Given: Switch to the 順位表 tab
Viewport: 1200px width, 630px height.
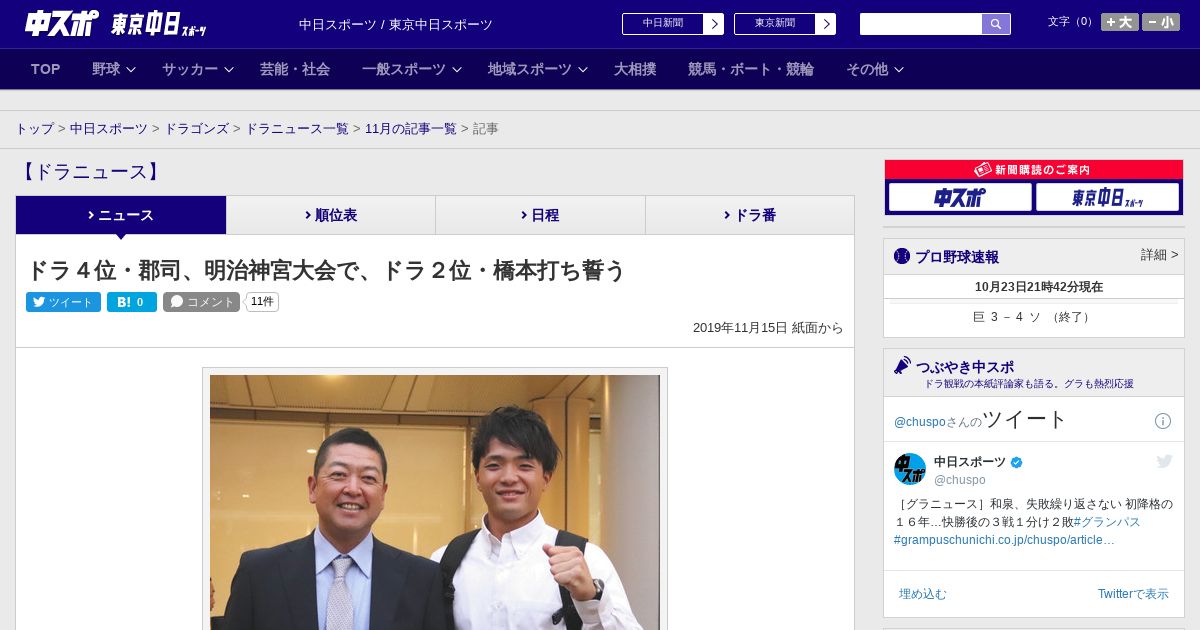Looking at the screenshot, I should click(x=331, y=215).
